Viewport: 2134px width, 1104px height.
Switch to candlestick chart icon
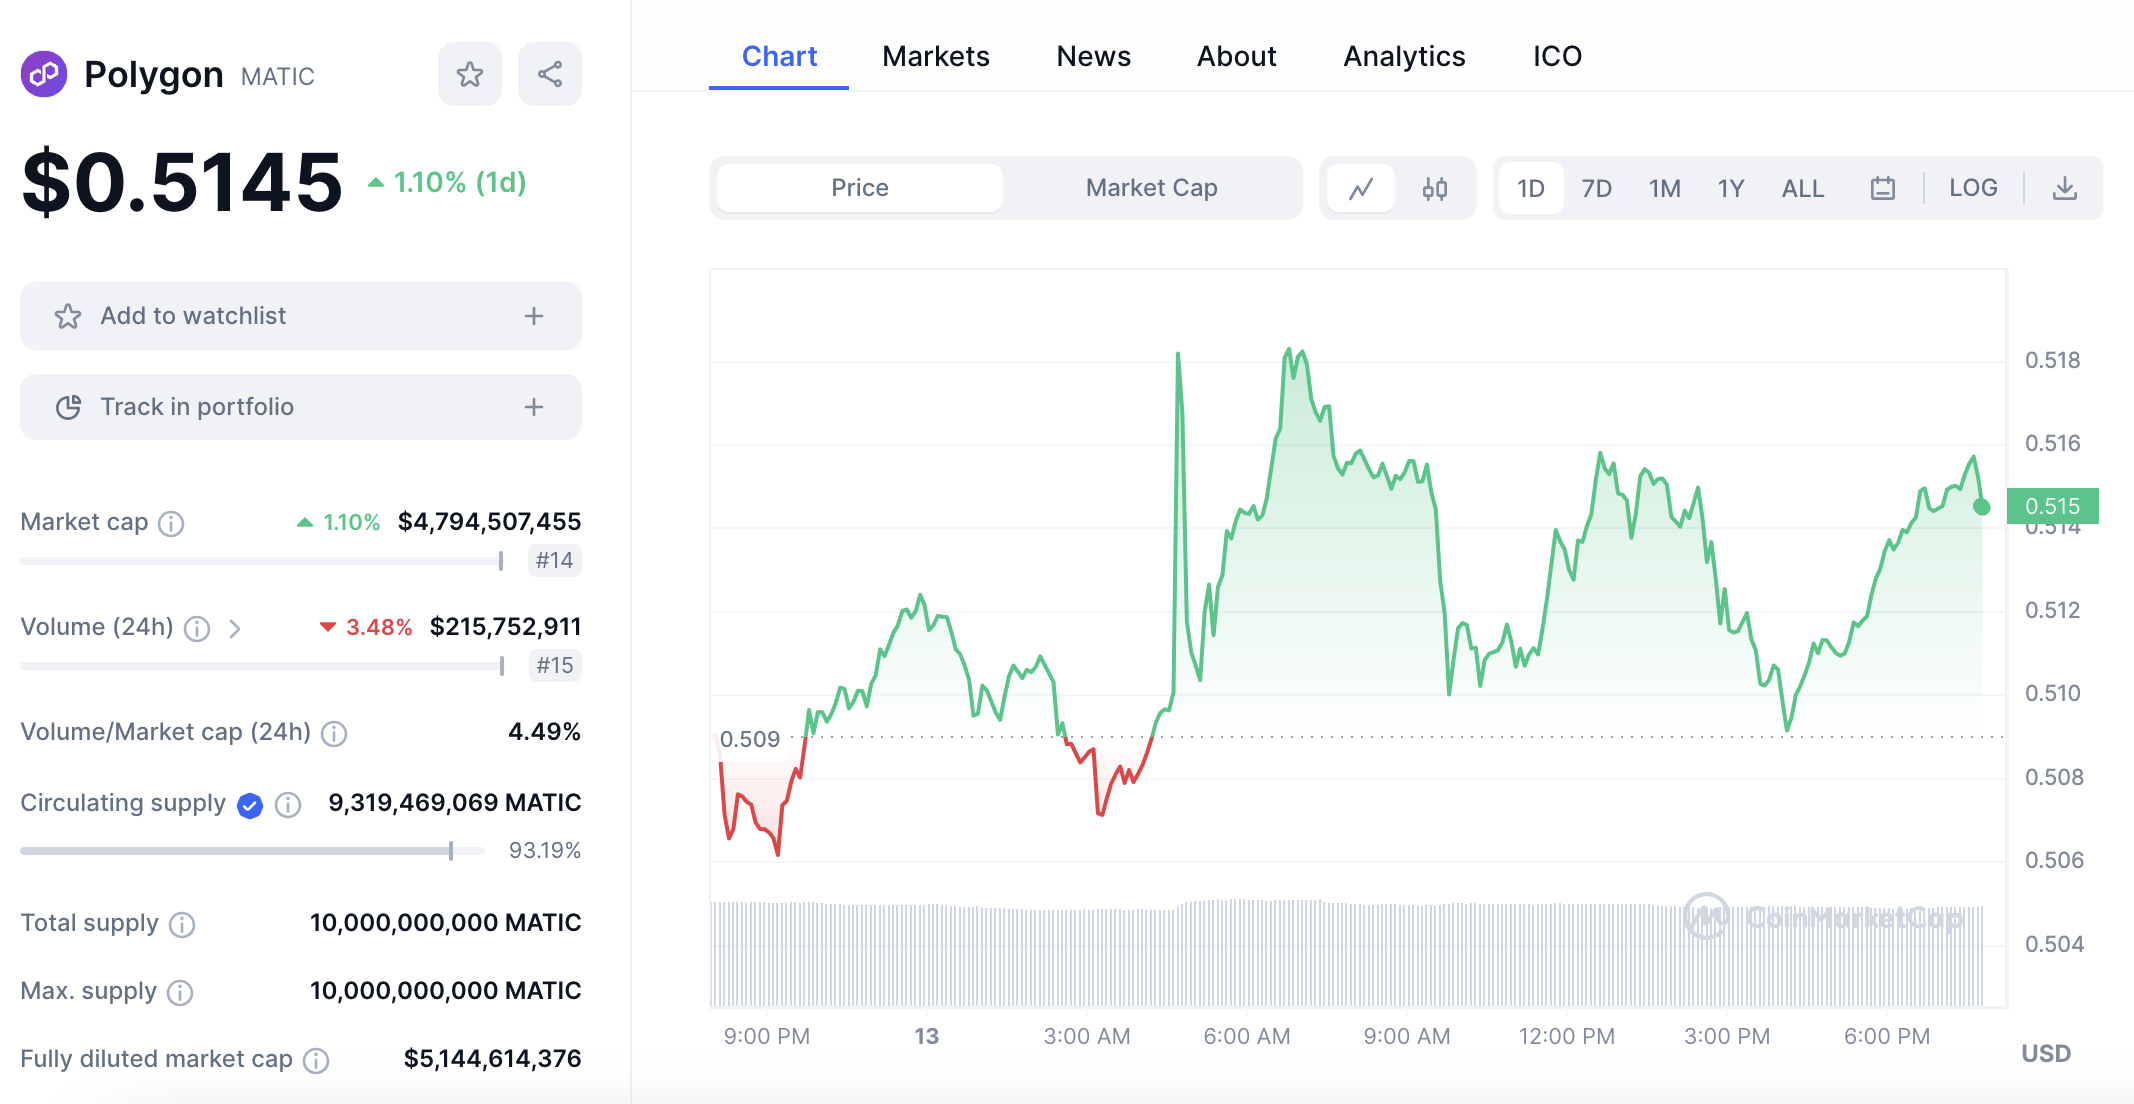coord(1434,188)
